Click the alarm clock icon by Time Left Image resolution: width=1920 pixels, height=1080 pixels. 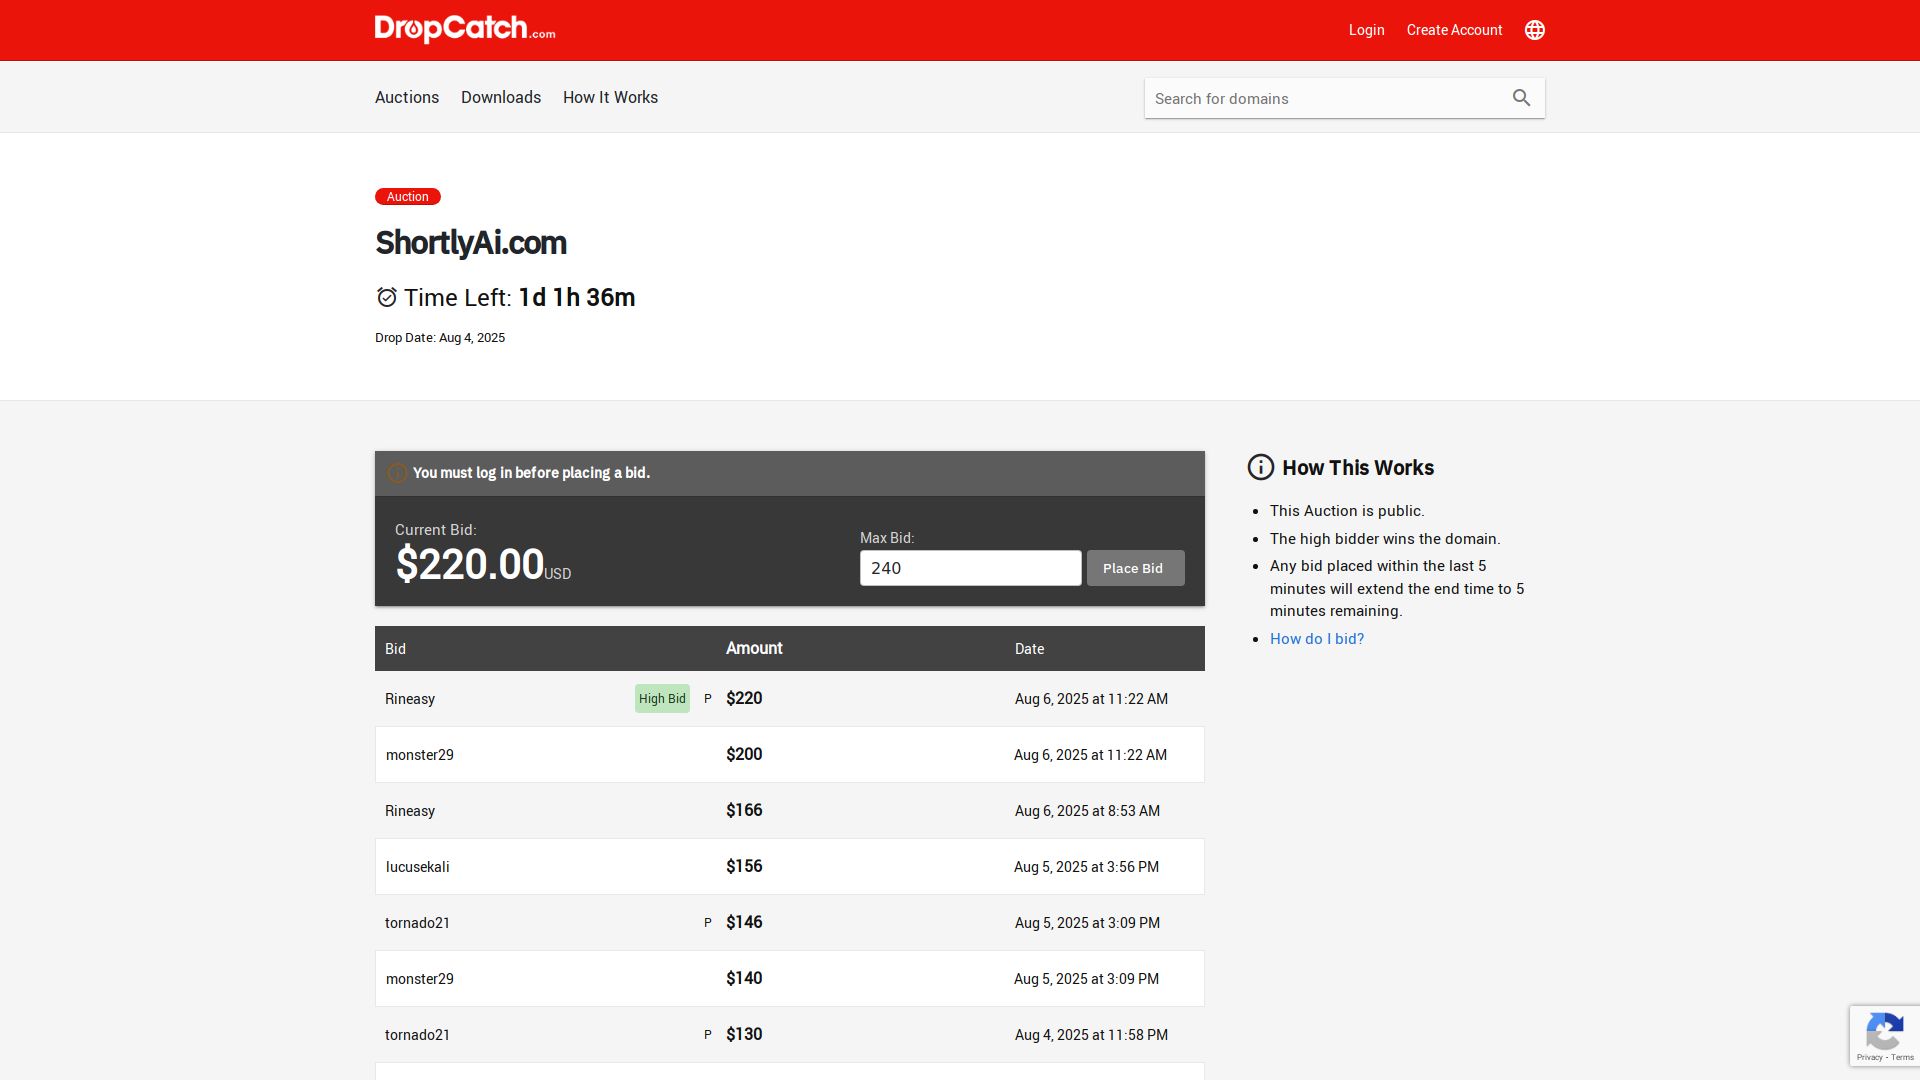[386, 298]
